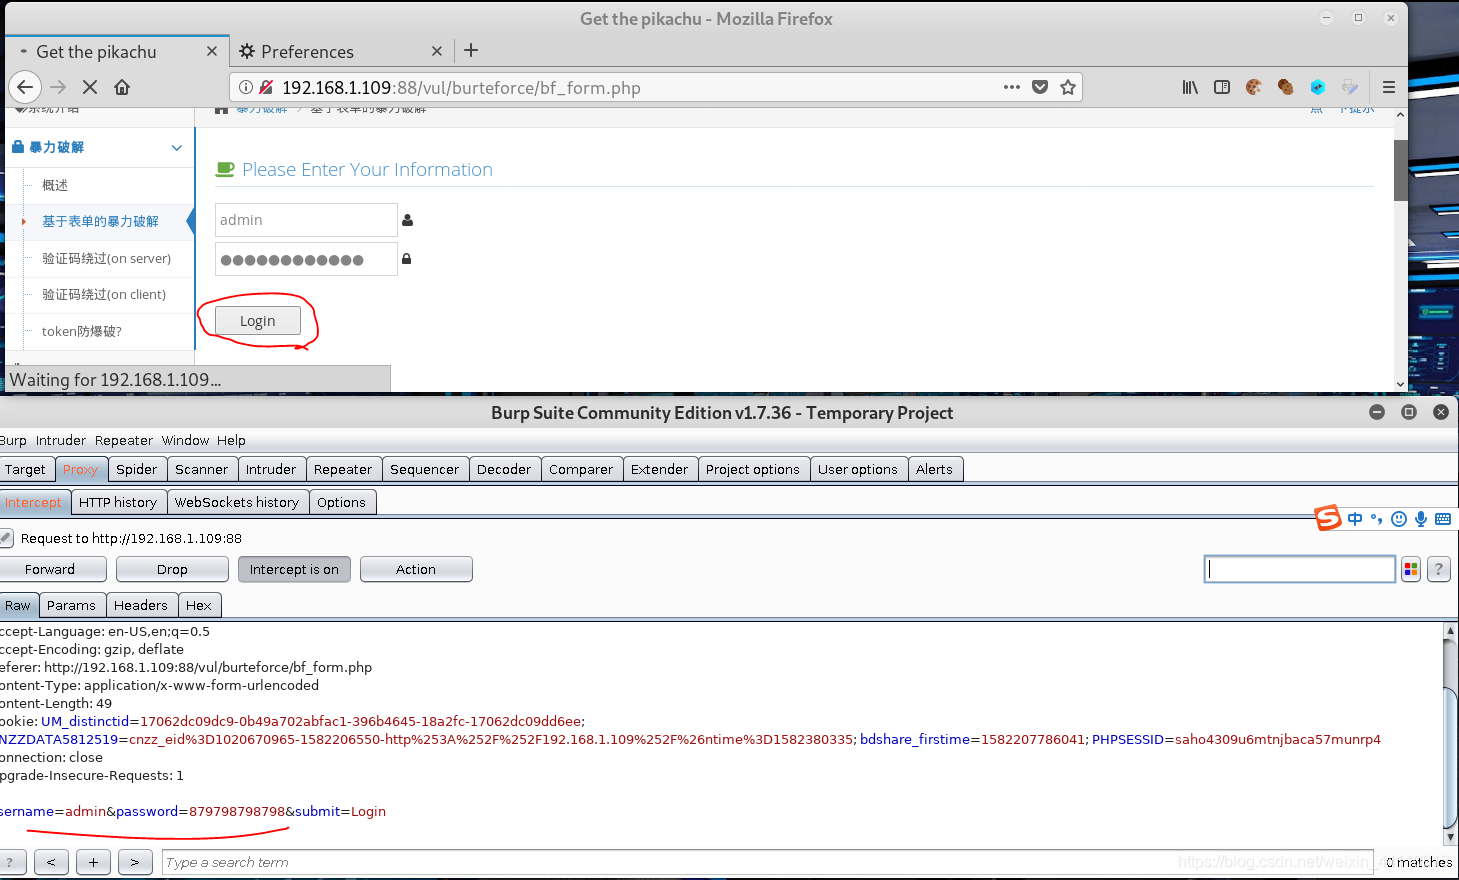Open page actions three-dot menu

(x=1012, y=87)
